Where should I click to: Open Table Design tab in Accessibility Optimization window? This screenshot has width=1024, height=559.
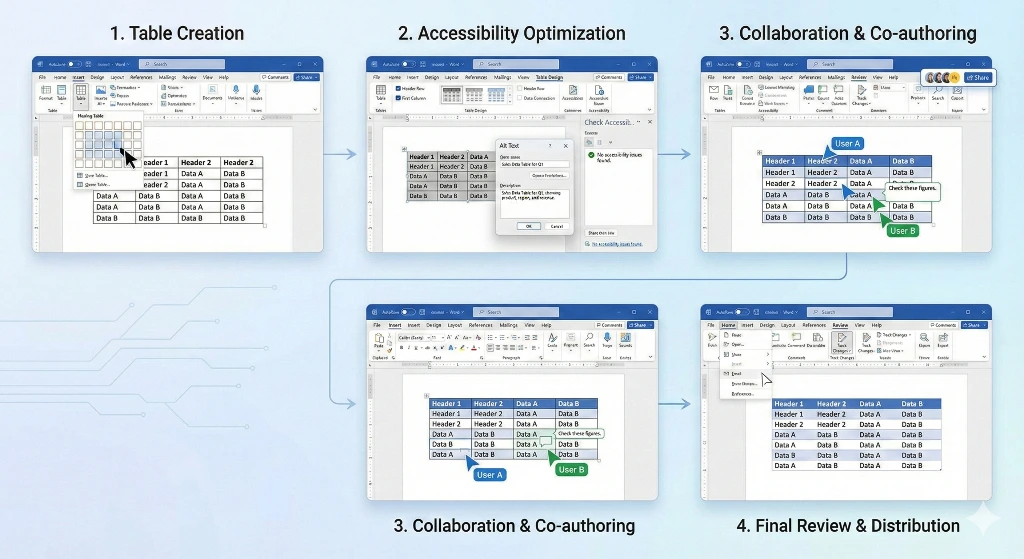(549, 77)
